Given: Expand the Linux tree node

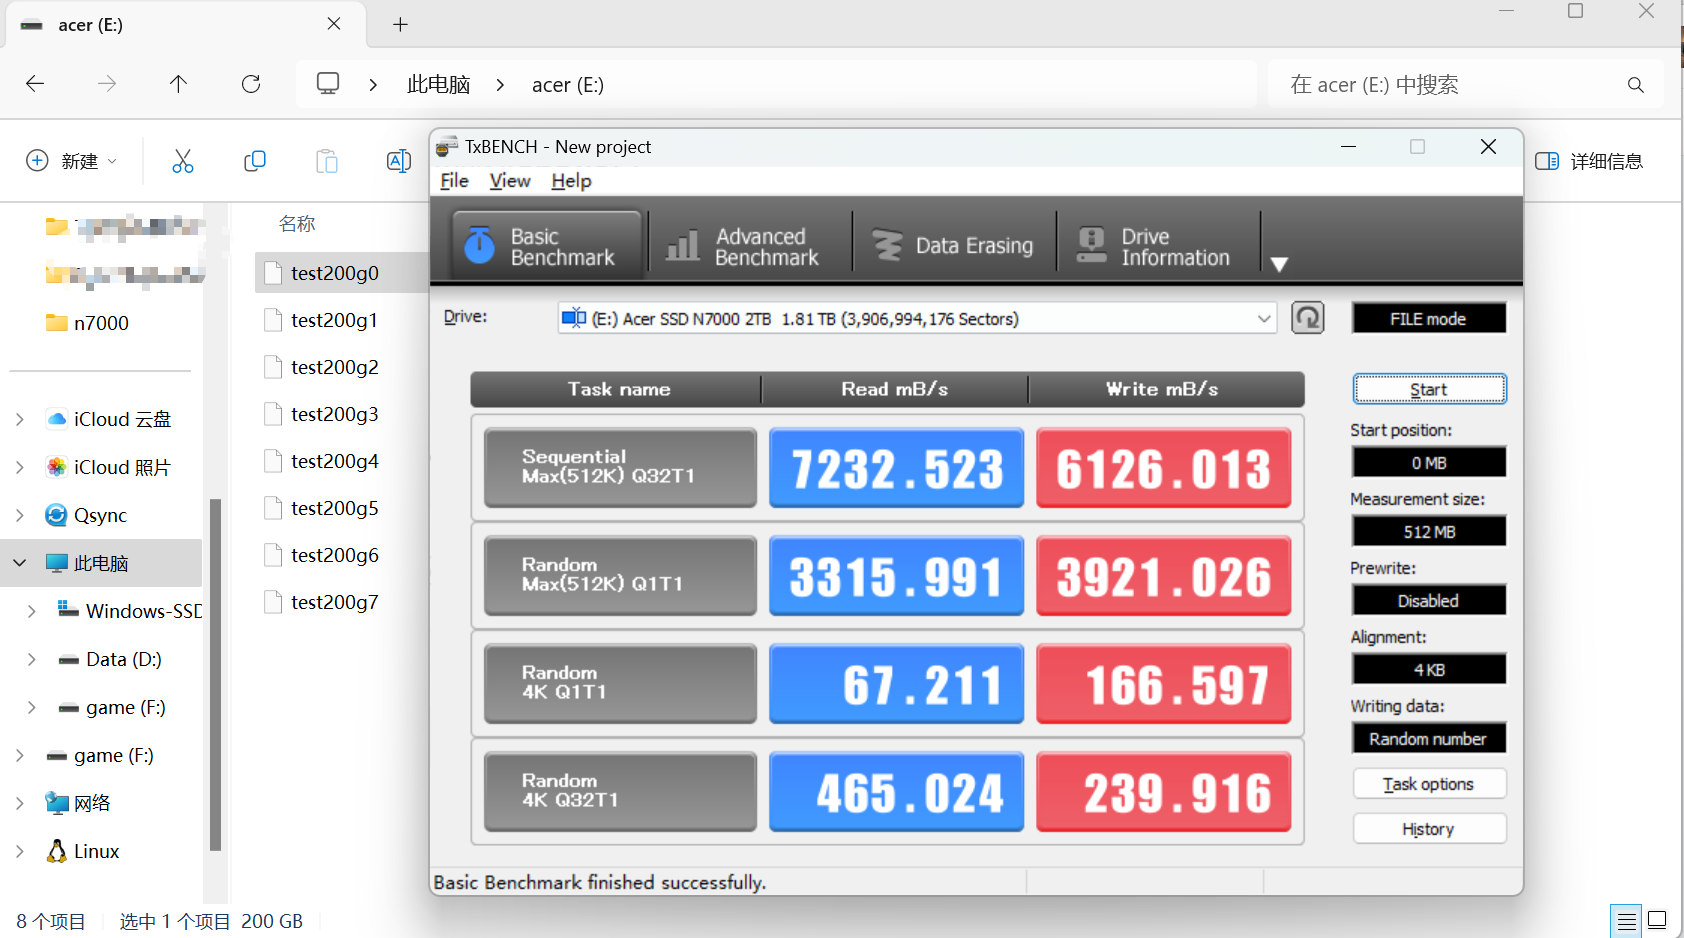Looking at the screenshot, I should pyautogui.click(x=19, y=851).
